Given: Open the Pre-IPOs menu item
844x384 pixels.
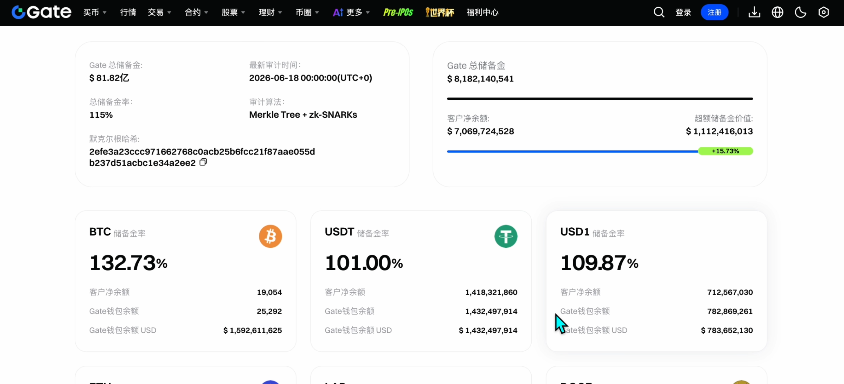Looking at the screenshot, I should point(398,12).
